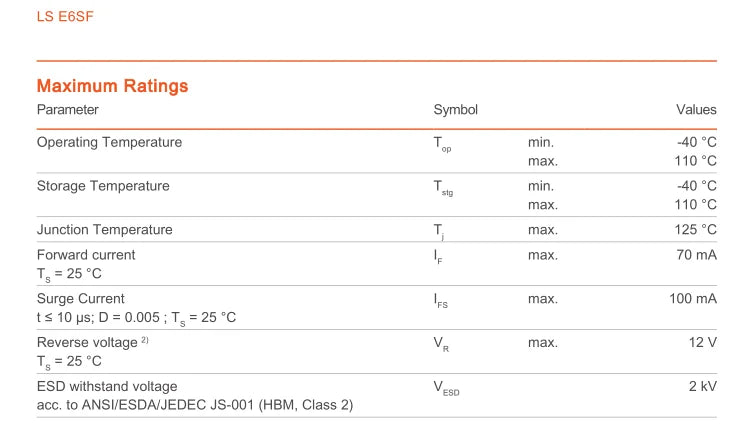Click the Parameter column header

click(x=68, y=110)
